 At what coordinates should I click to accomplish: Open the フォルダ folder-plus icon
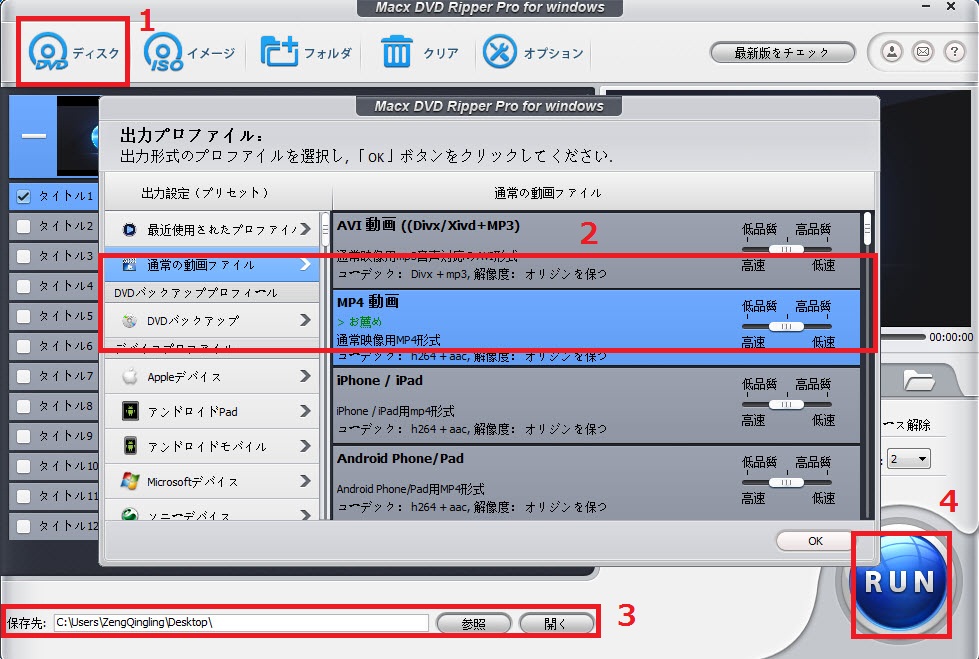click(278, 51)
